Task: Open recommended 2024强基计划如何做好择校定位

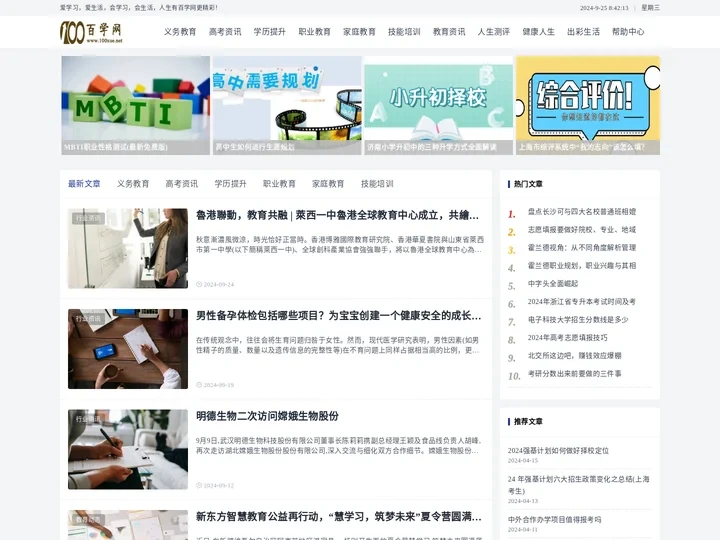Action: [x=558, y=451]
